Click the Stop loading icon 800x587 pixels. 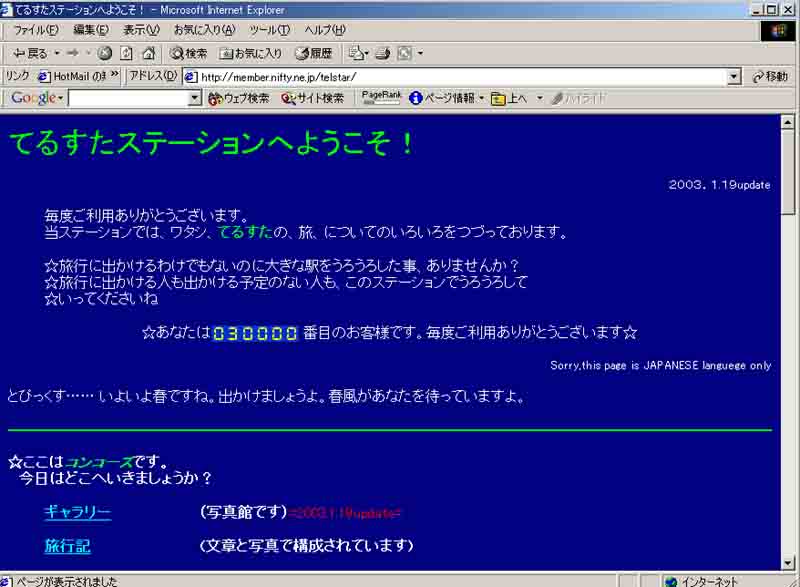click(104, 53)
